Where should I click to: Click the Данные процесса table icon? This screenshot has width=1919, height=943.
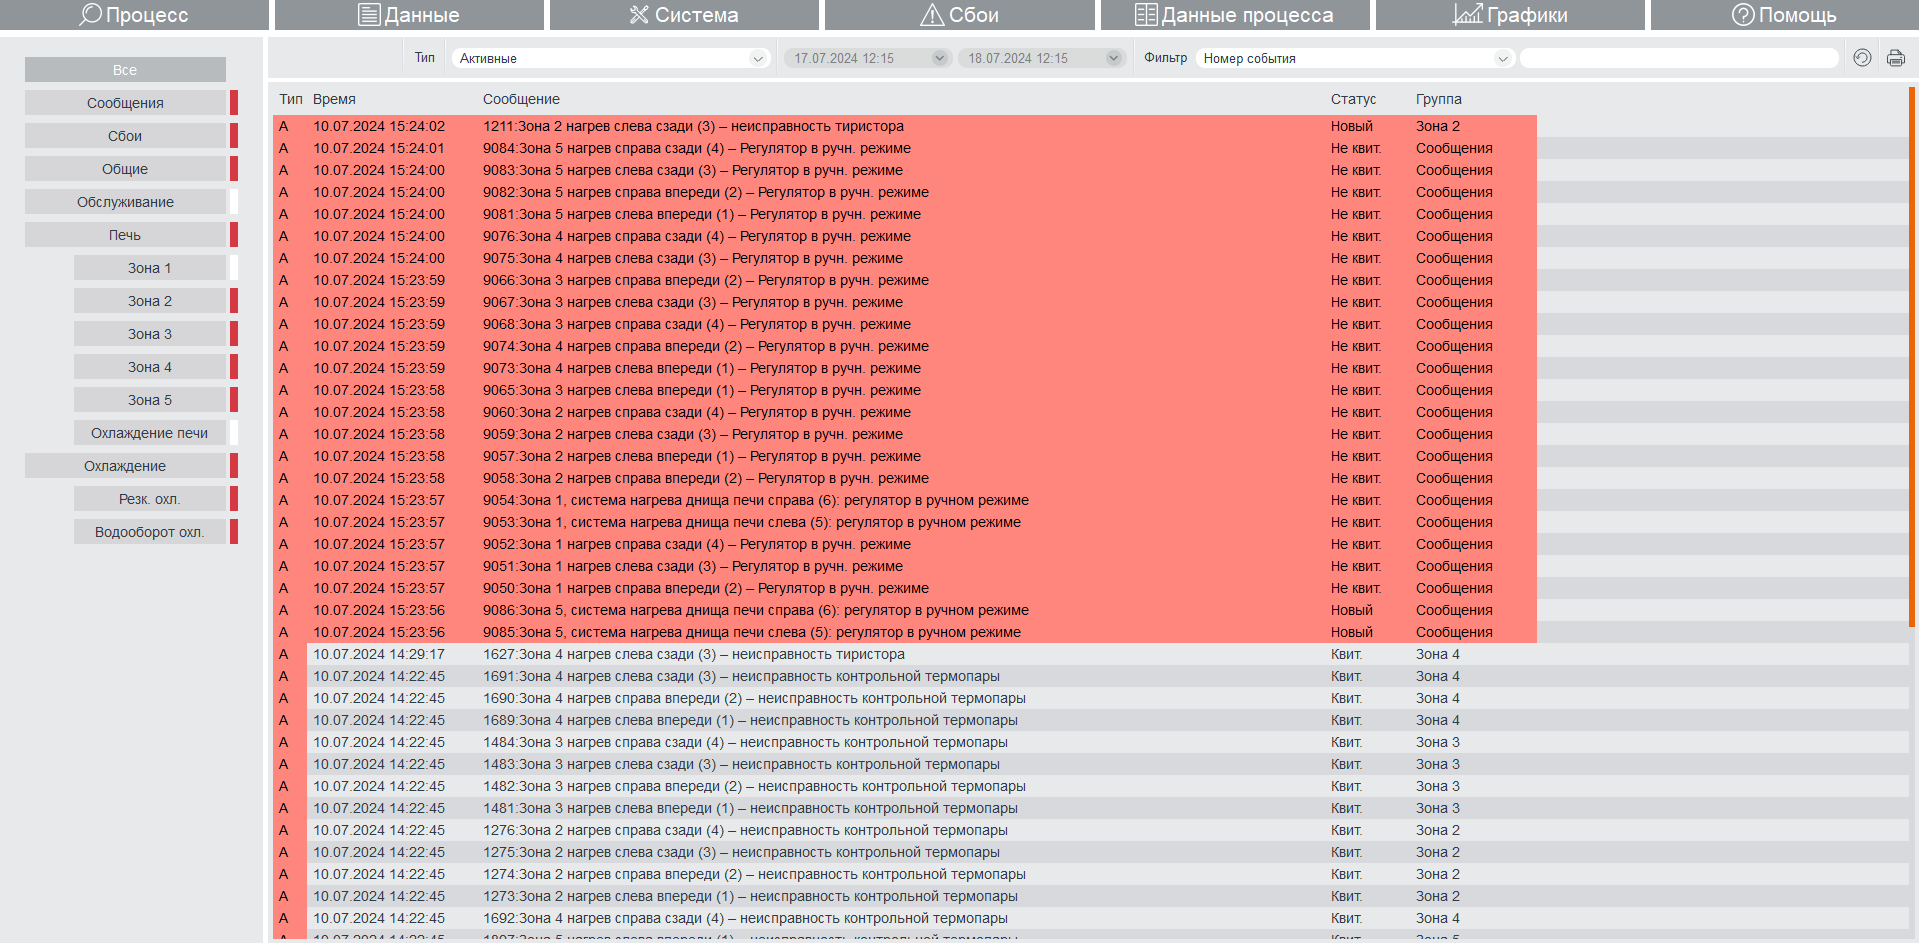click(1146, 14)
